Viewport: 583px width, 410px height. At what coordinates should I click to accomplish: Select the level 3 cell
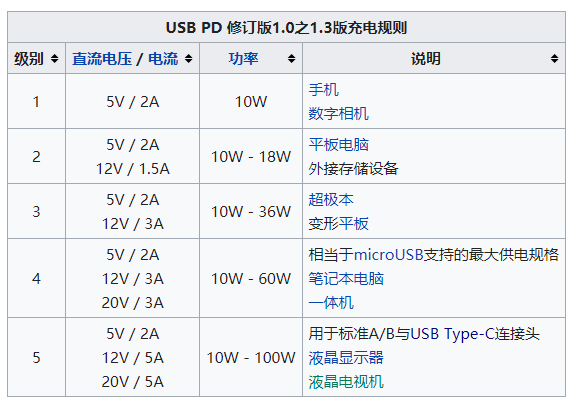coord(36,212)
